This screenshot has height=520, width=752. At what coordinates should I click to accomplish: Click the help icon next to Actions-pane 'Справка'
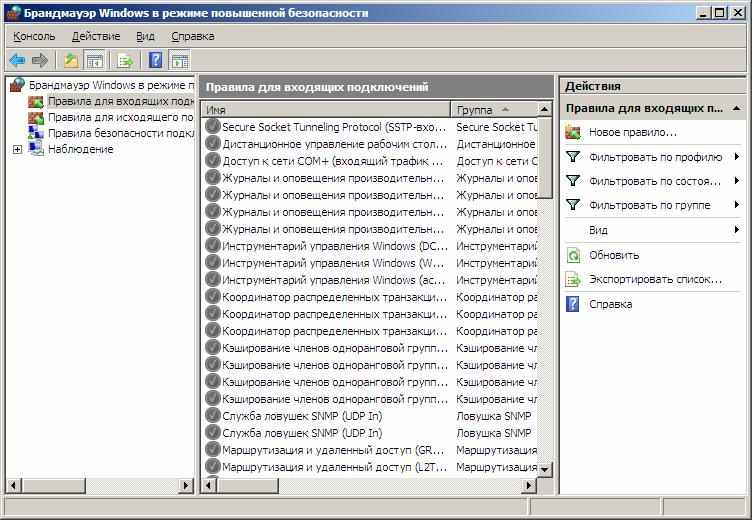[x=573, y=304]
